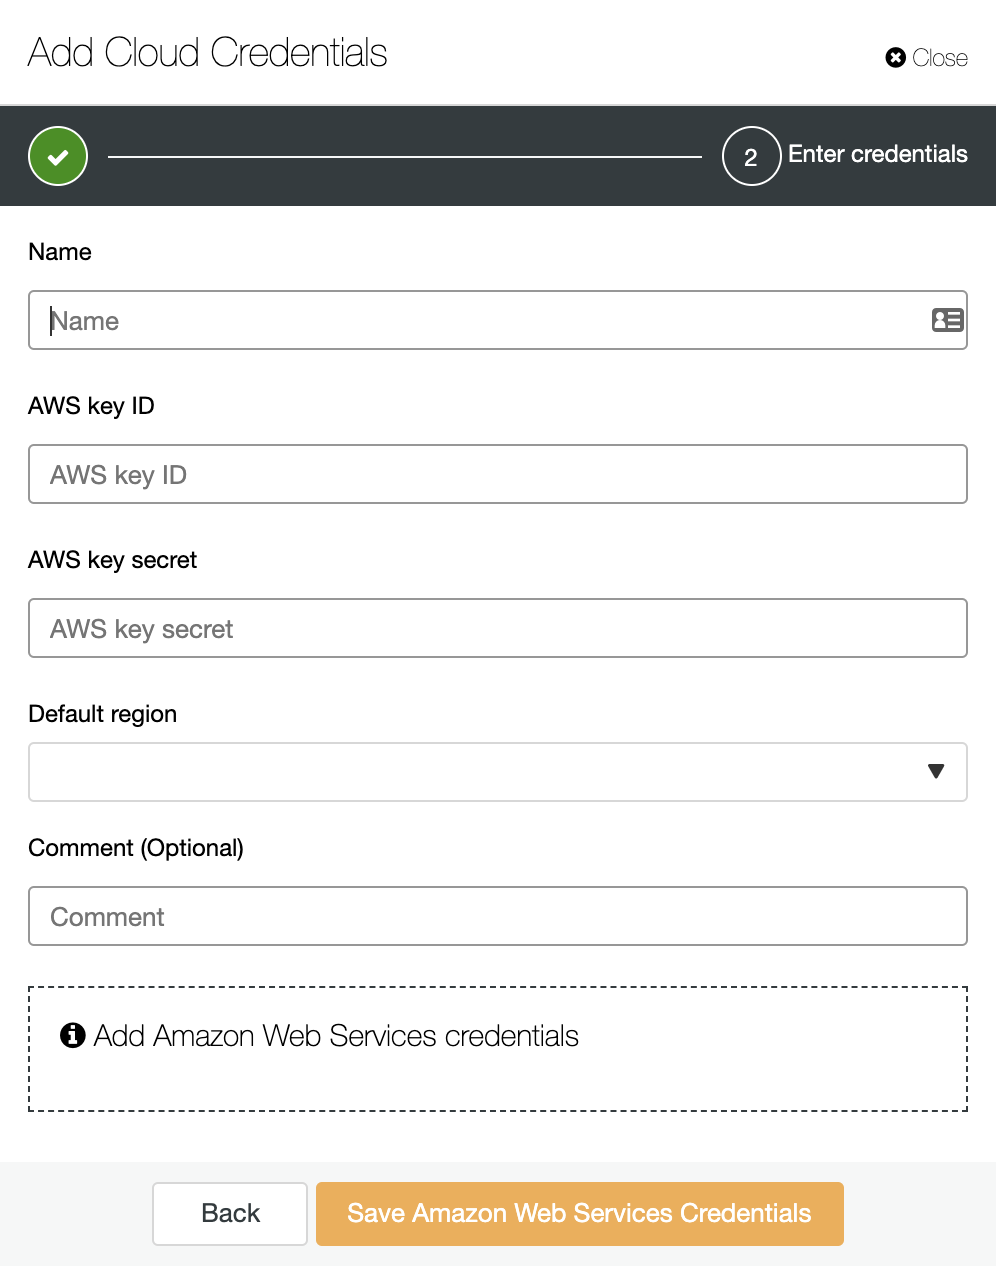Expand the Default region select box

pos(498,772)
